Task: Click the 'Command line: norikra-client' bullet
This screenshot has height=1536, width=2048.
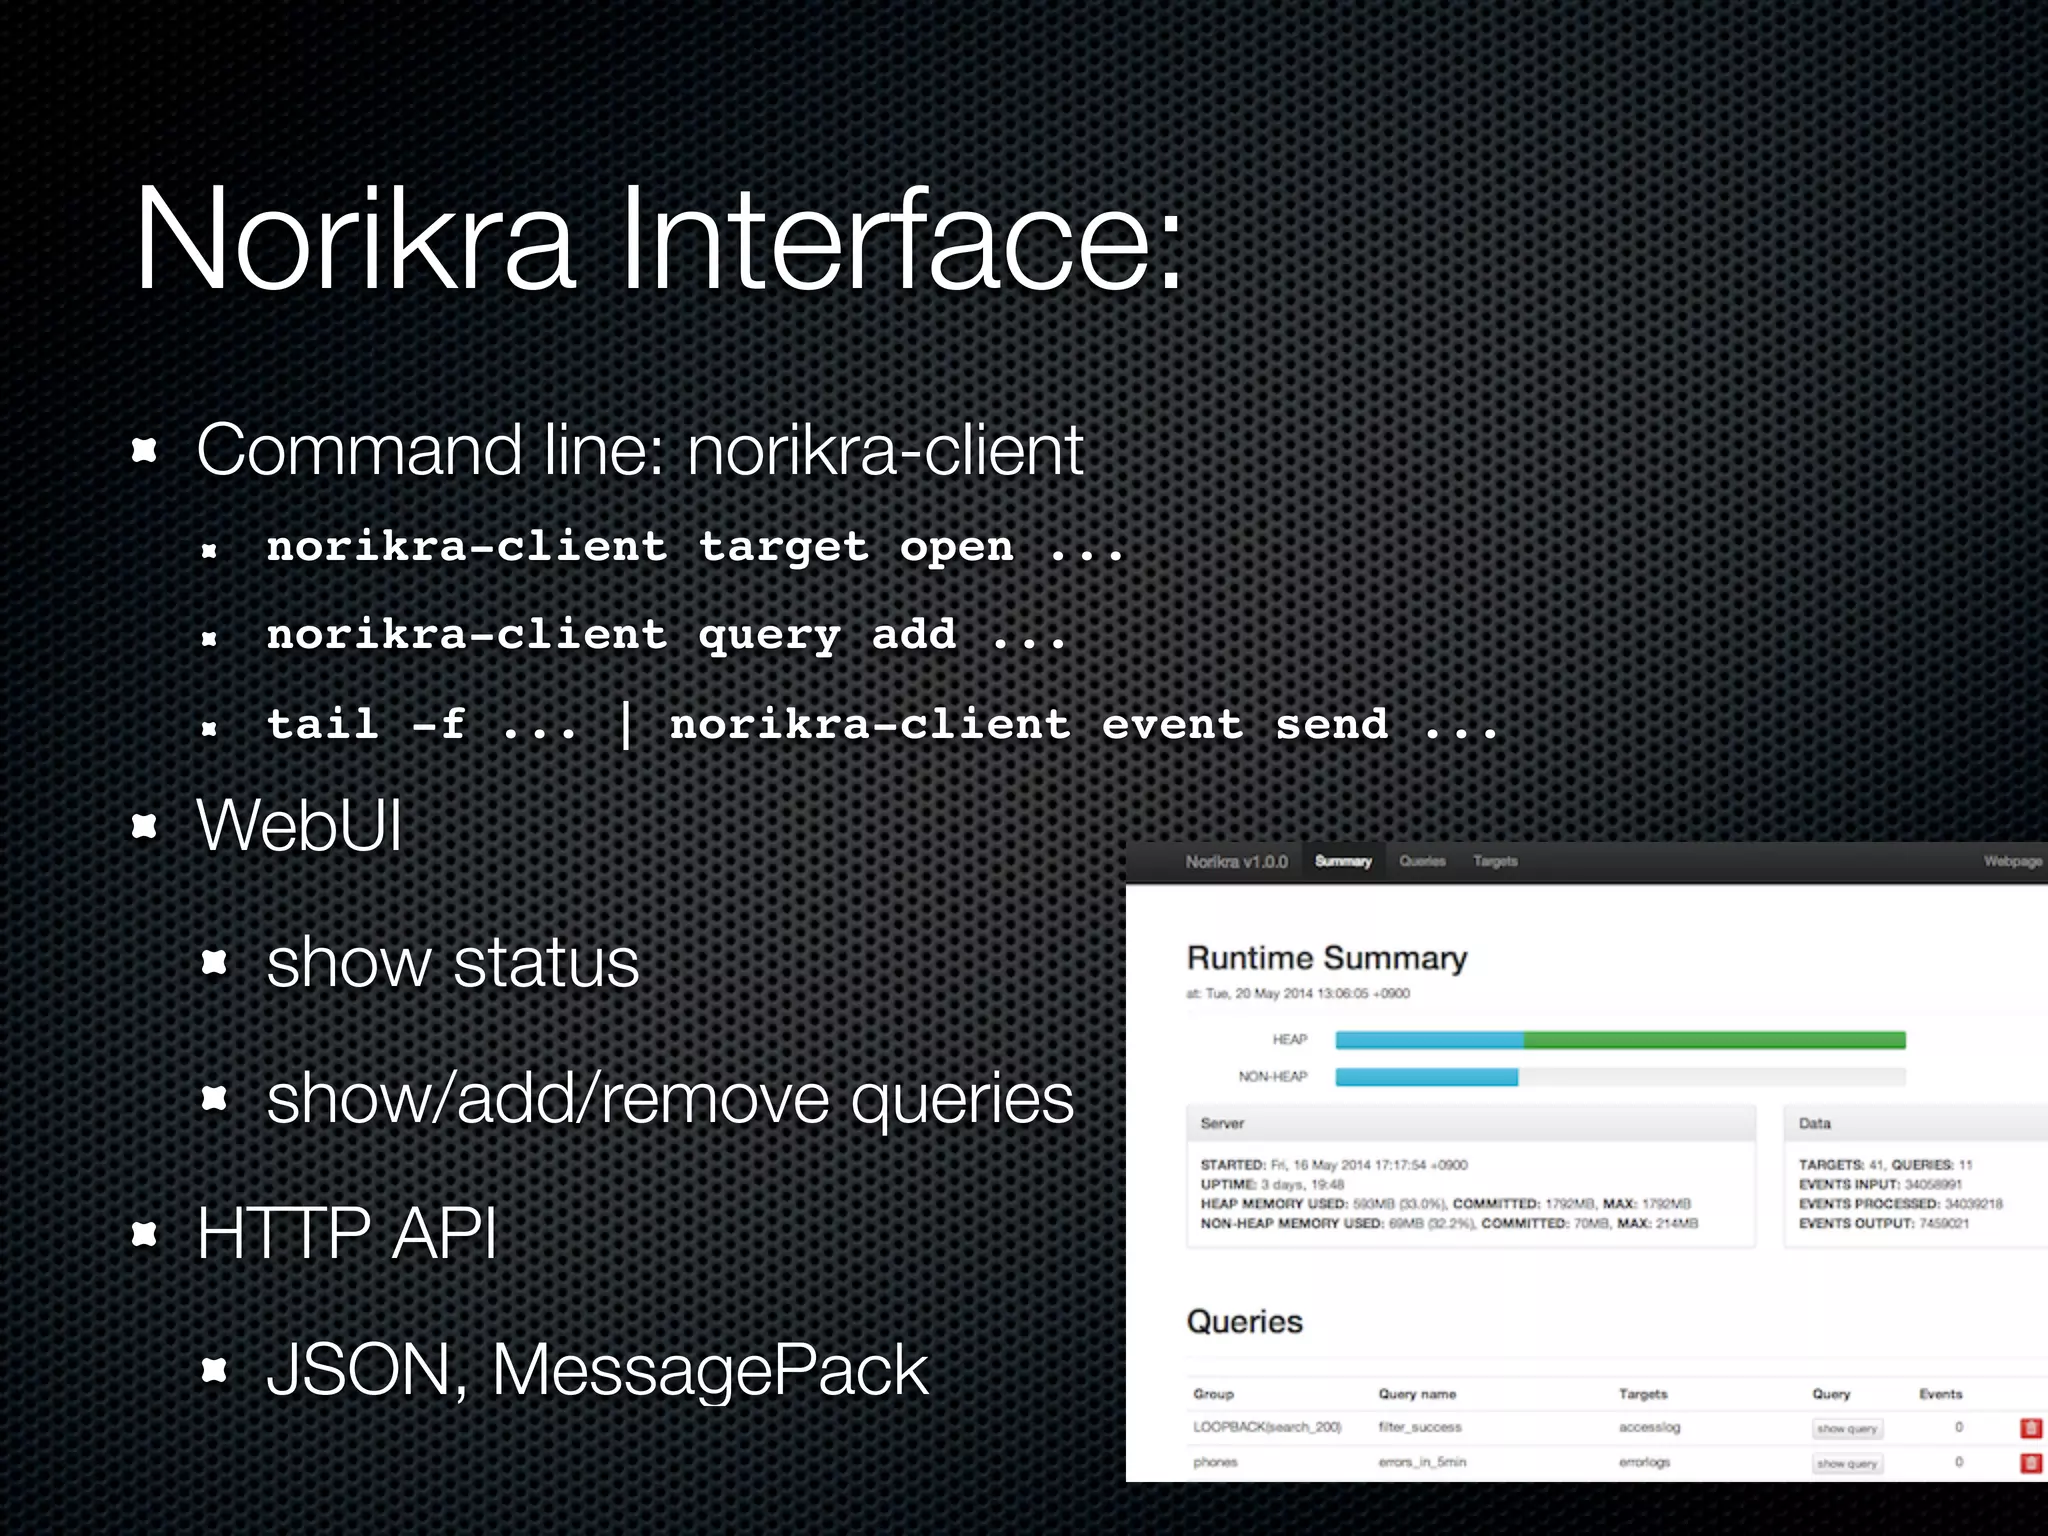Action: pos(640,450)
